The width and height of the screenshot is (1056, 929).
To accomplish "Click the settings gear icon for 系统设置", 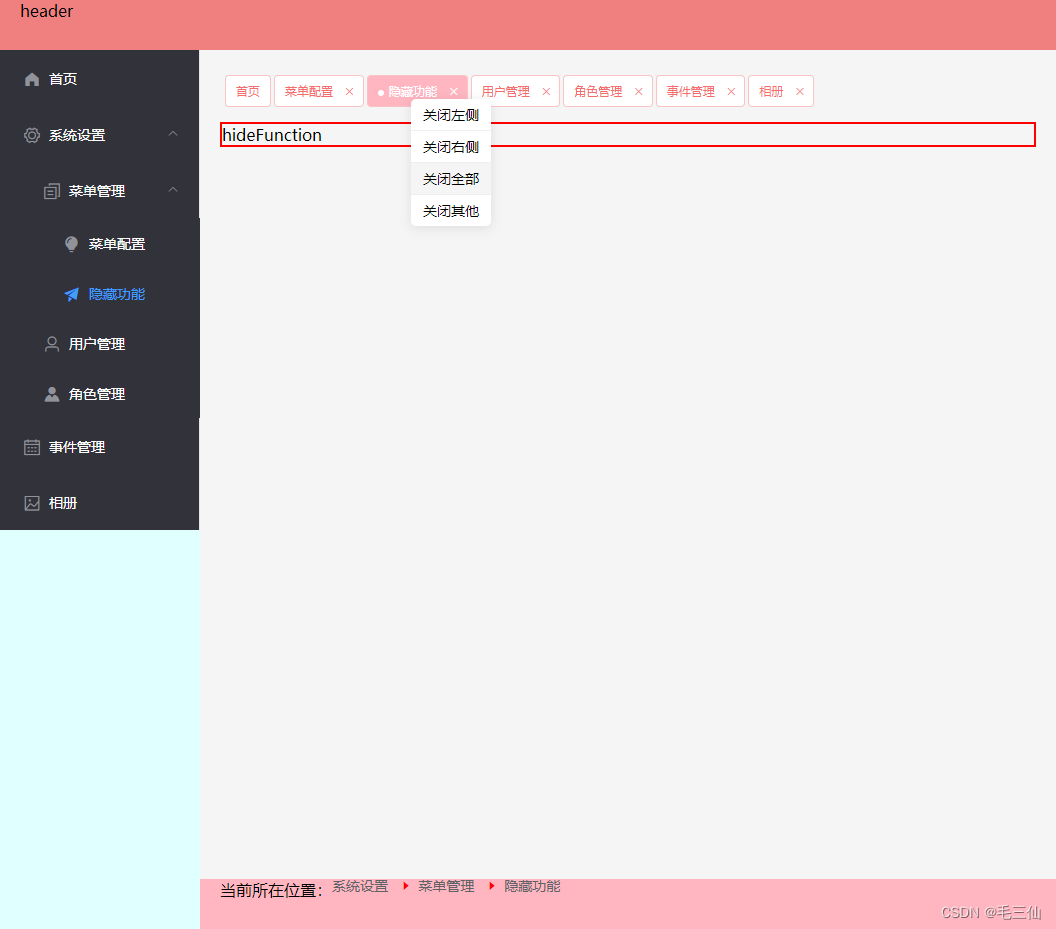I will tap(31, 135).
